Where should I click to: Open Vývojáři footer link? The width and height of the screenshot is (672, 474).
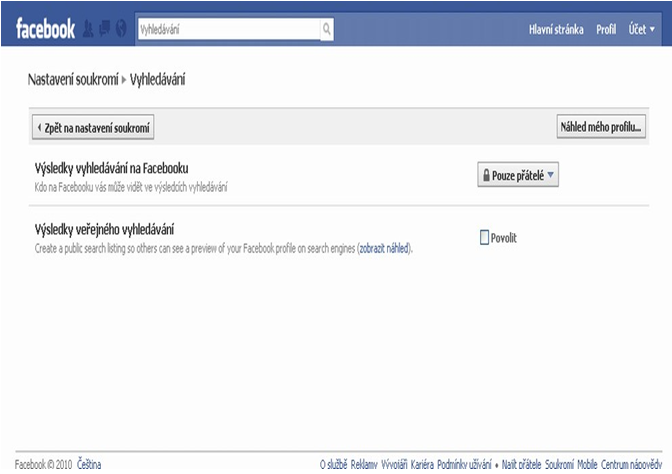click(x=394, y=465)
